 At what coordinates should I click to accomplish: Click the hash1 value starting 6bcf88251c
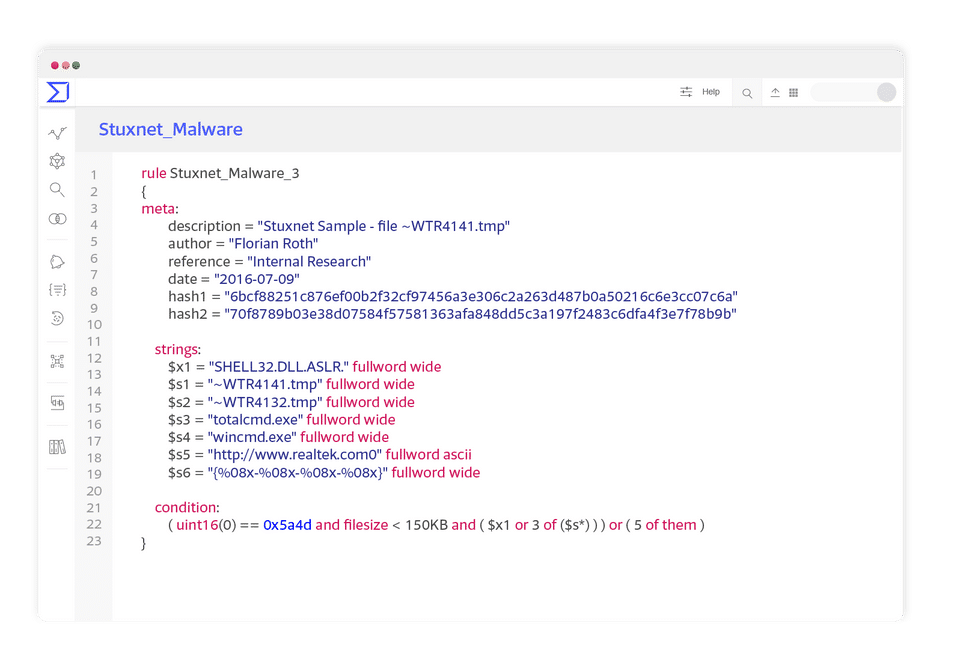point(481,296)
